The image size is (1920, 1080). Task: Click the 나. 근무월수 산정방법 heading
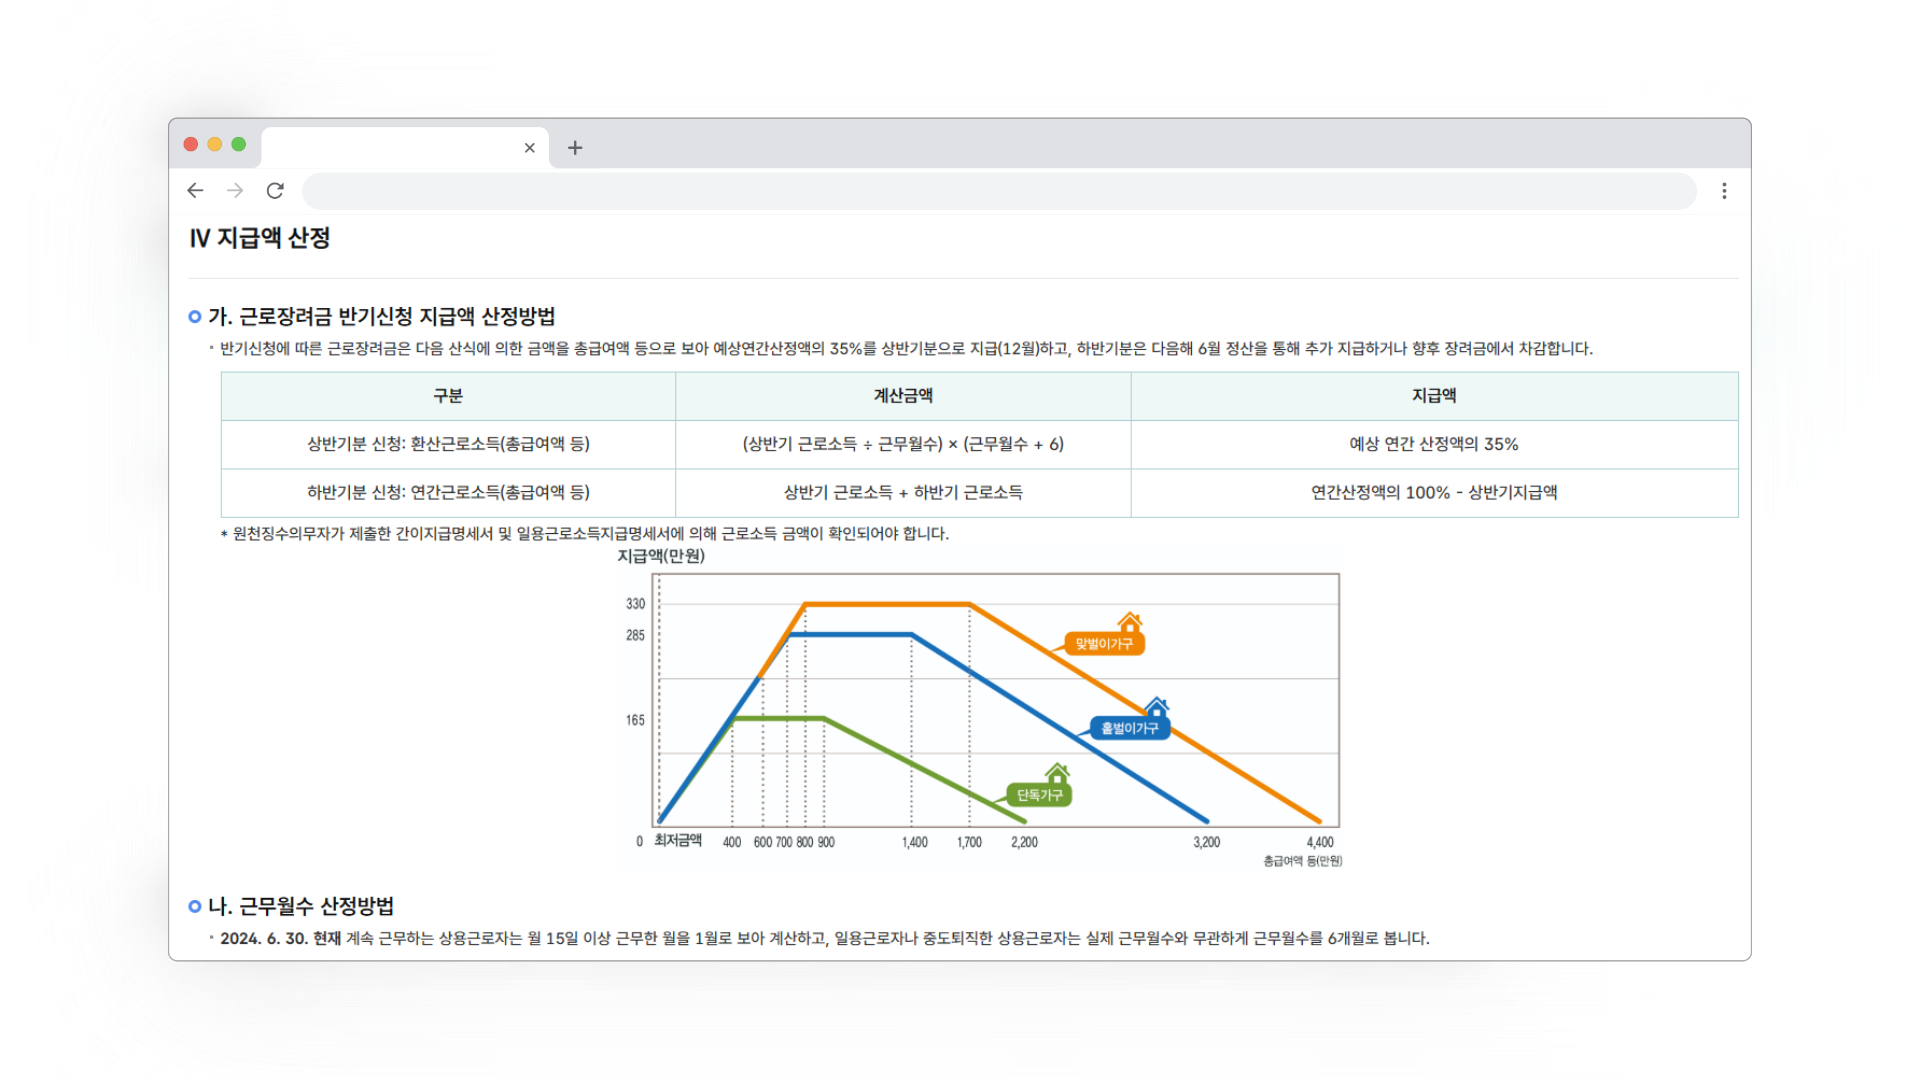coord(300,906)
